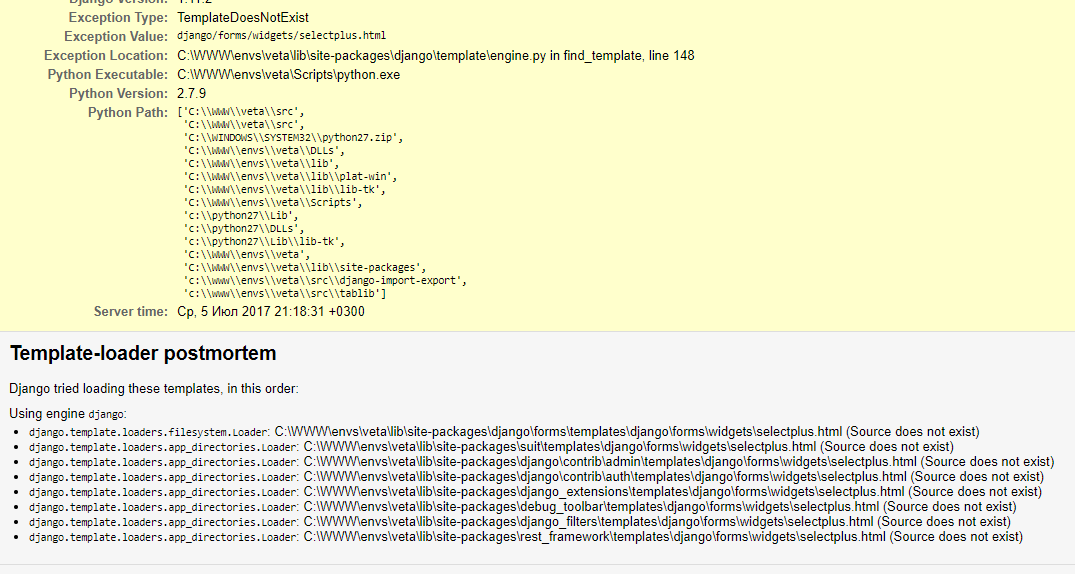The width and height of the screenshot is (1075, 574).
Task: Click the contrib\auth templates path row
Action: pos(536,477)
